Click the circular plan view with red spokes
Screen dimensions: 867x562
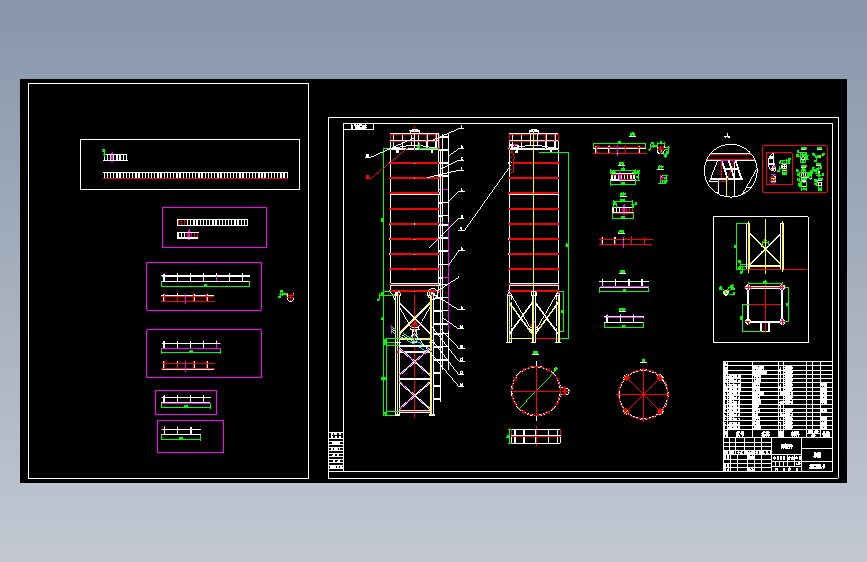click(x=643, y=394)
